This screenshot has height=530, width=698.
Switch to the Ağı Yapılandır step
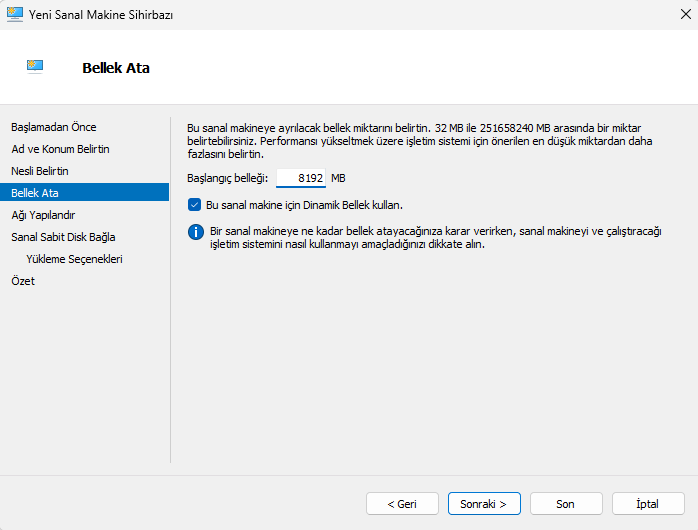click(43, 215)
